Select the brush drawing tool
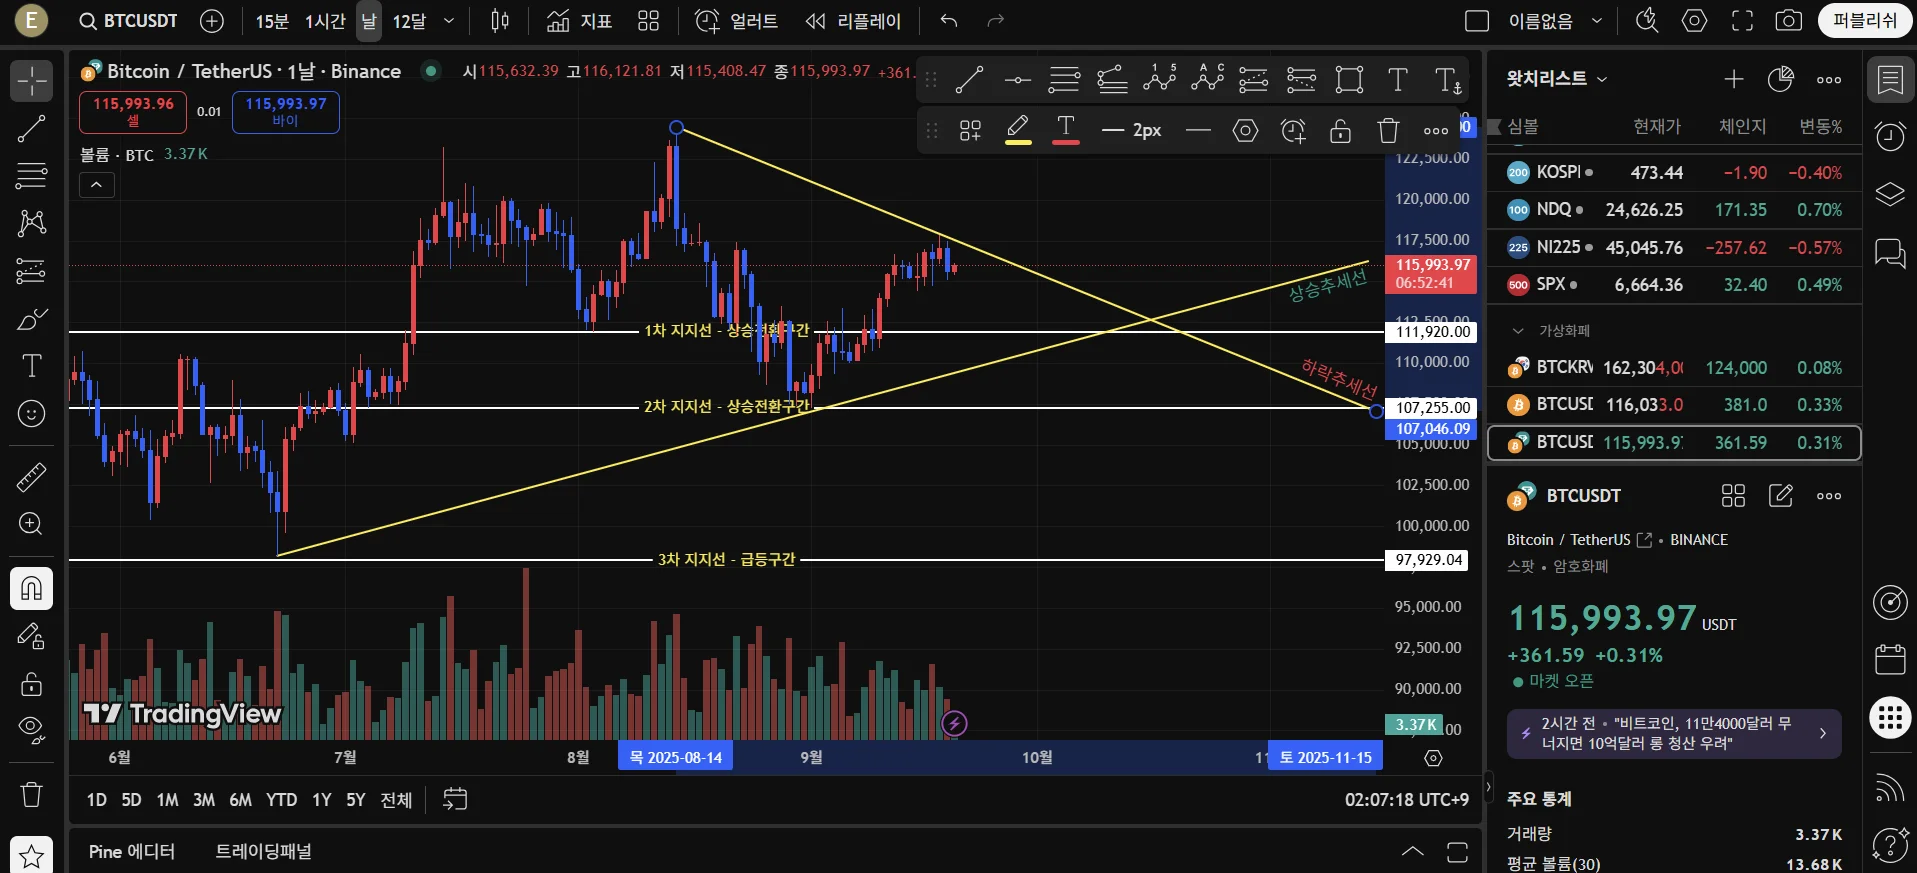 (31, 319)
